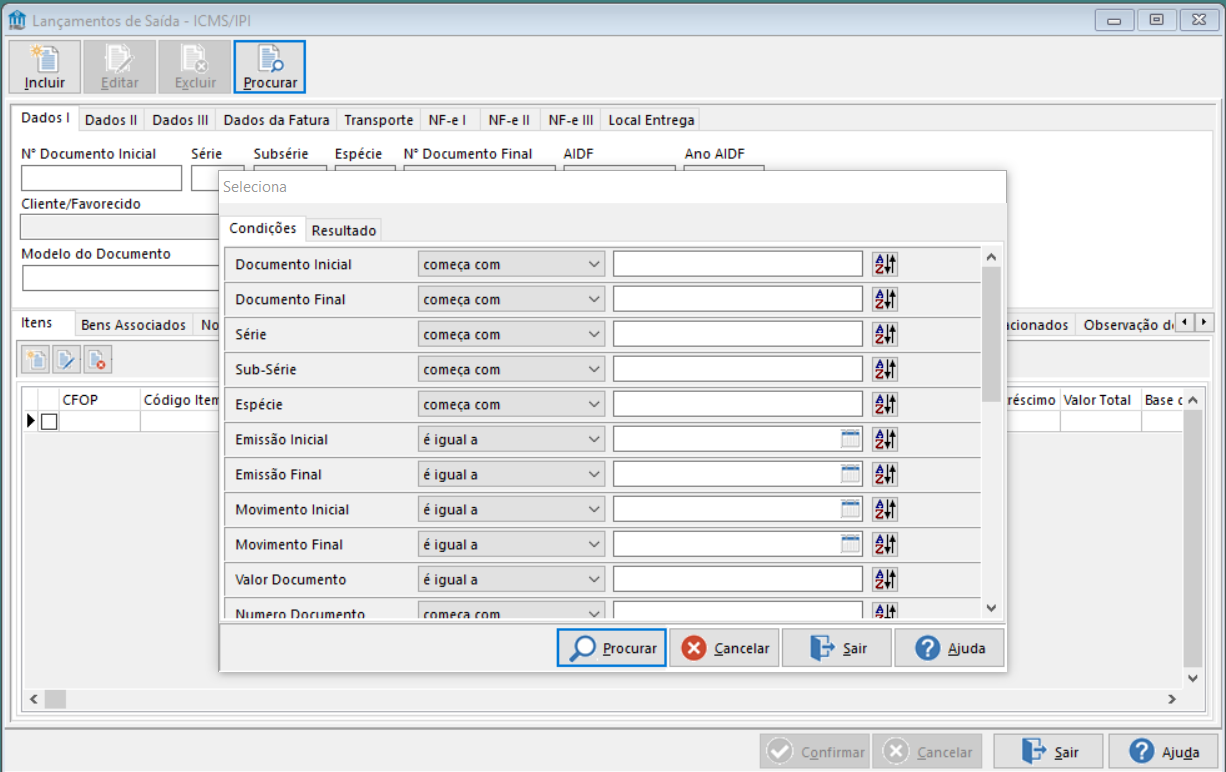Open calendar picker for Movimento Final
This screenshot has height=772, width=1226.
tap(851, 544)
